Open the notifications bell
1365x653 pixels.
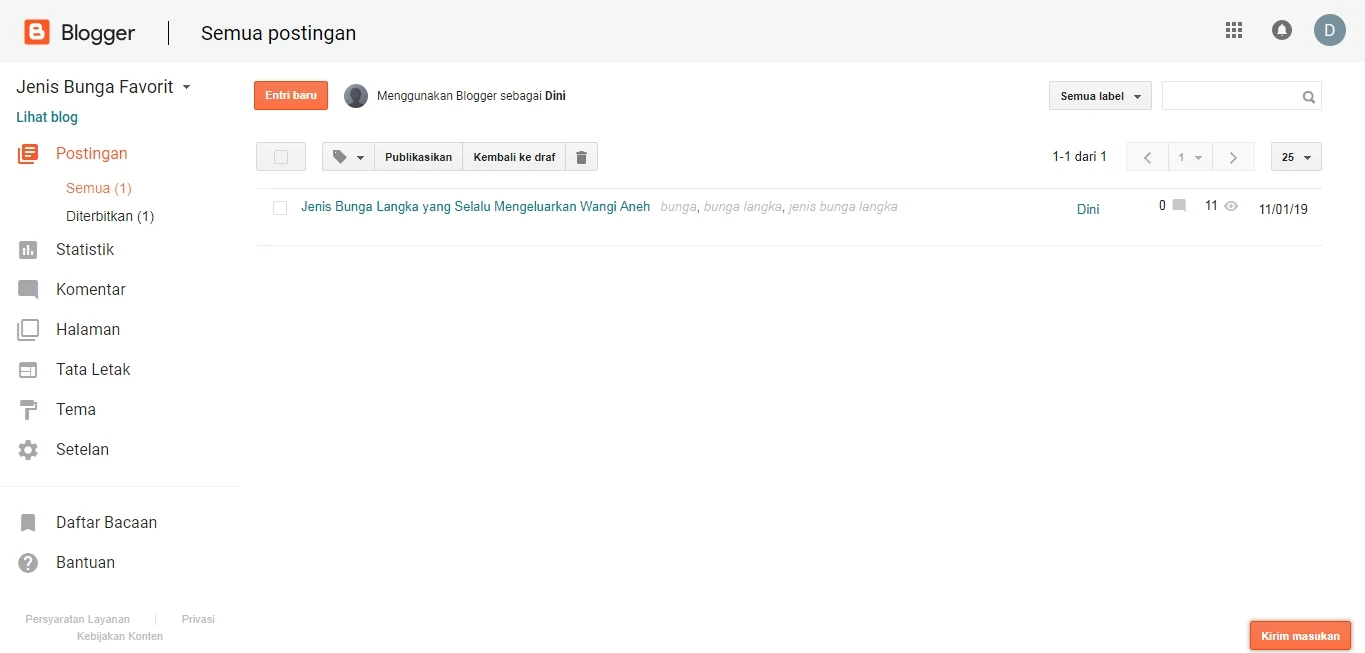click(x=1281, y=30)
